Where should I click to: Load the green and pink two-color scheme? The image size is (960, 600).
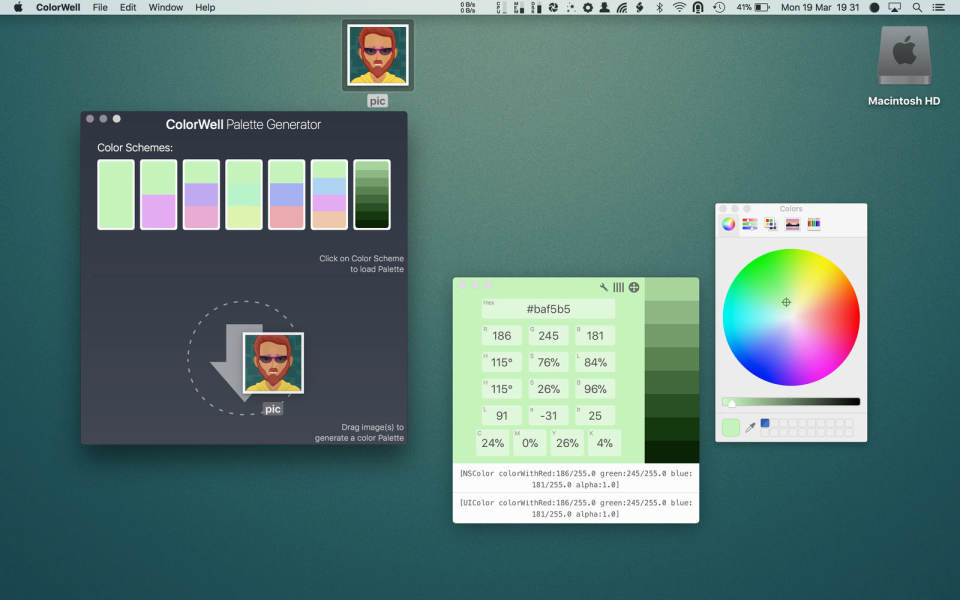[159, 195]
